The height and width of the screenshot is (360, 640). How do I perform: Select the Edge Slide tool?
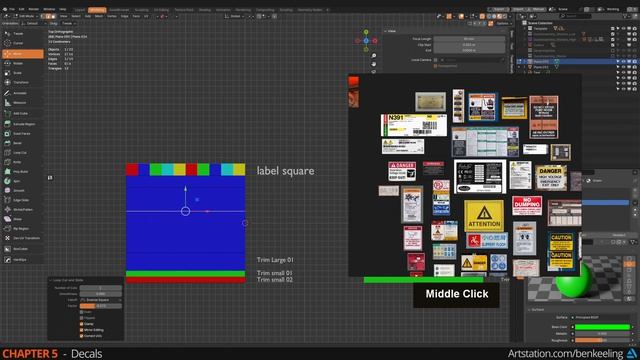(x=22, y=200)
